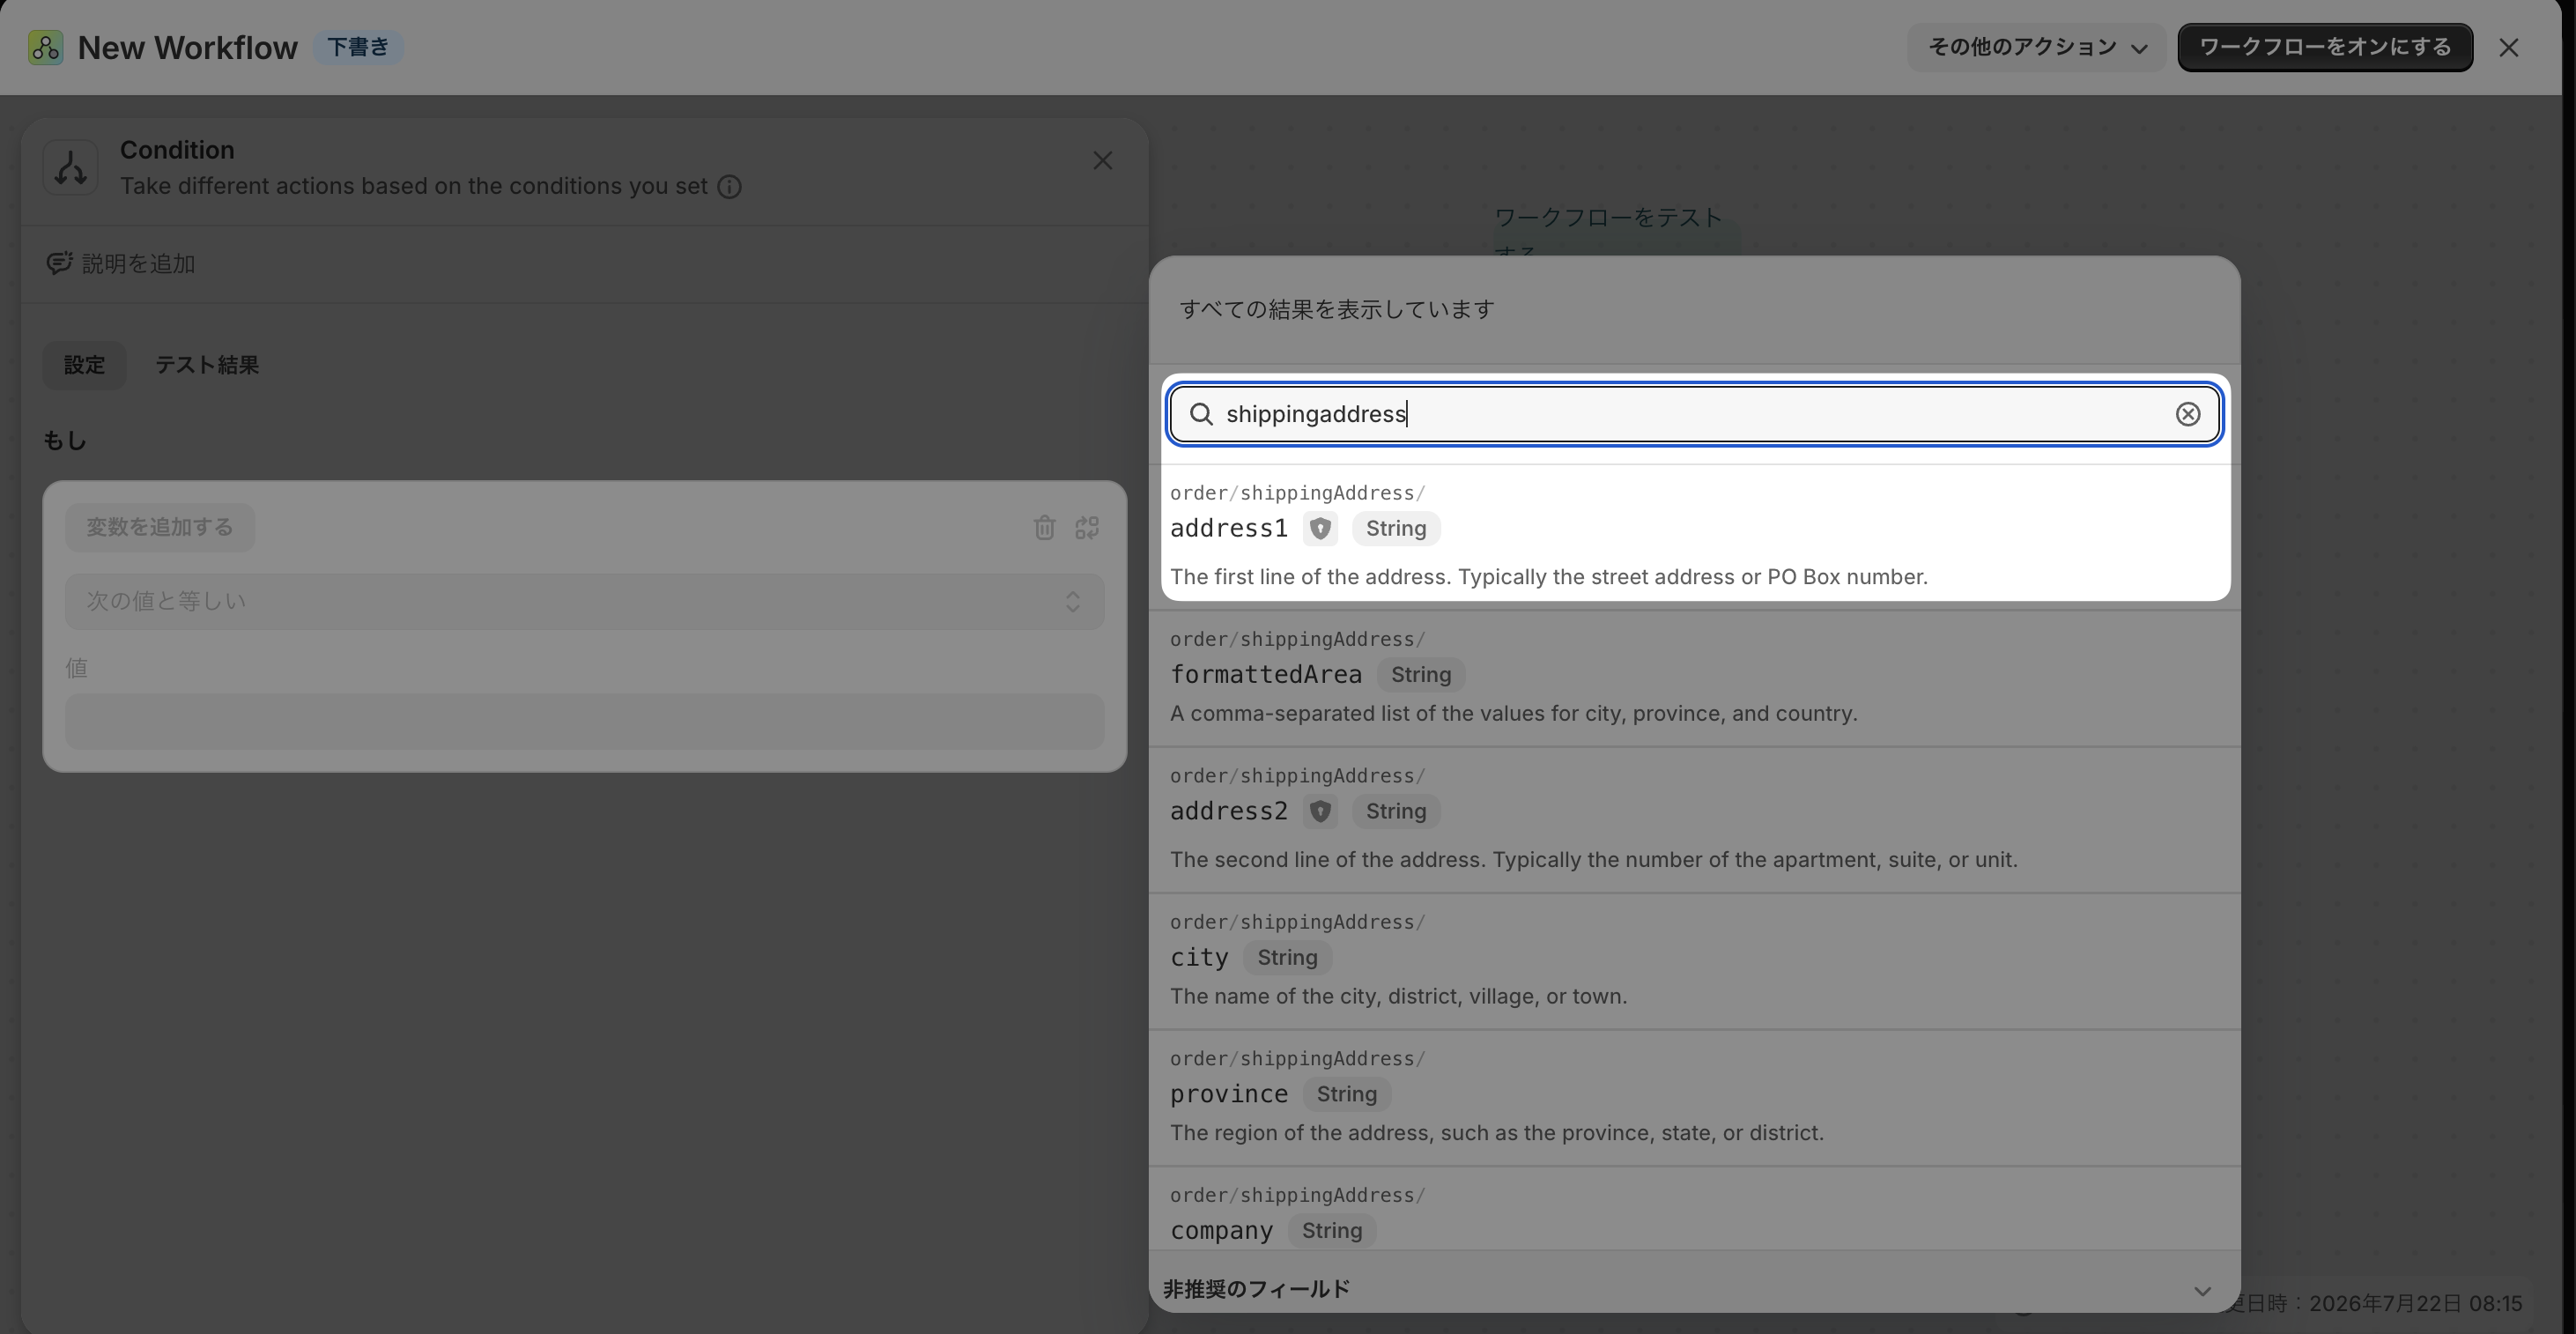Screen dimensions: 2576x1334
Task: Click the Shopify Flow app logo icon
Action: coord(45,47)
